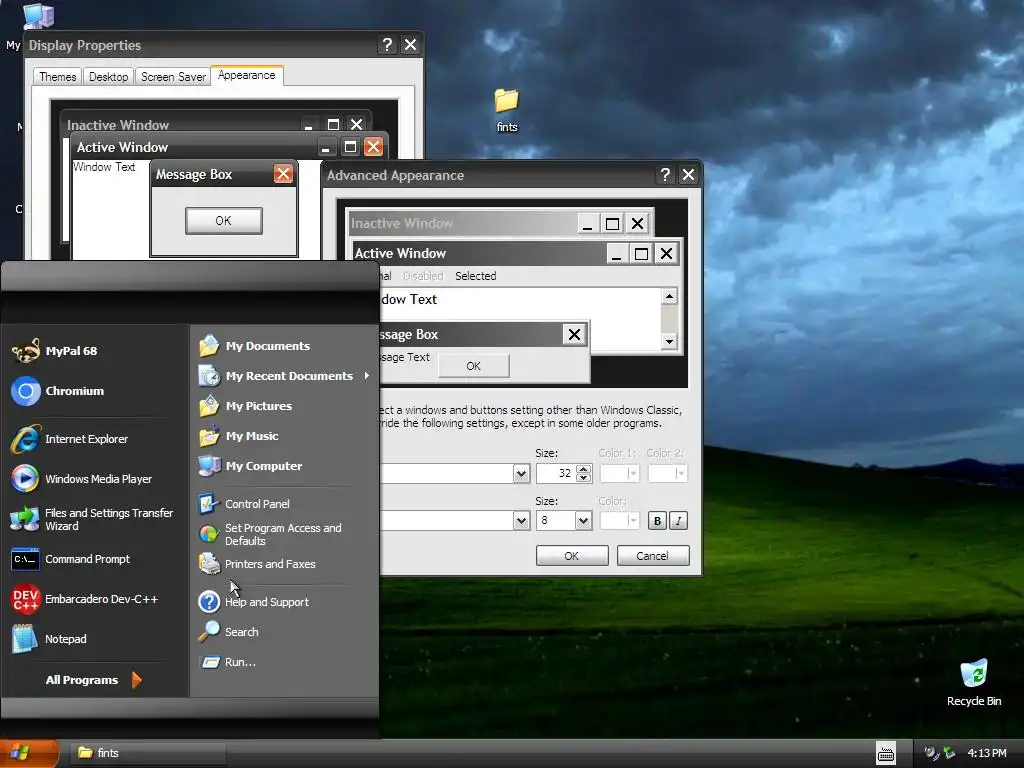Click the Display Properties help button

387,44
